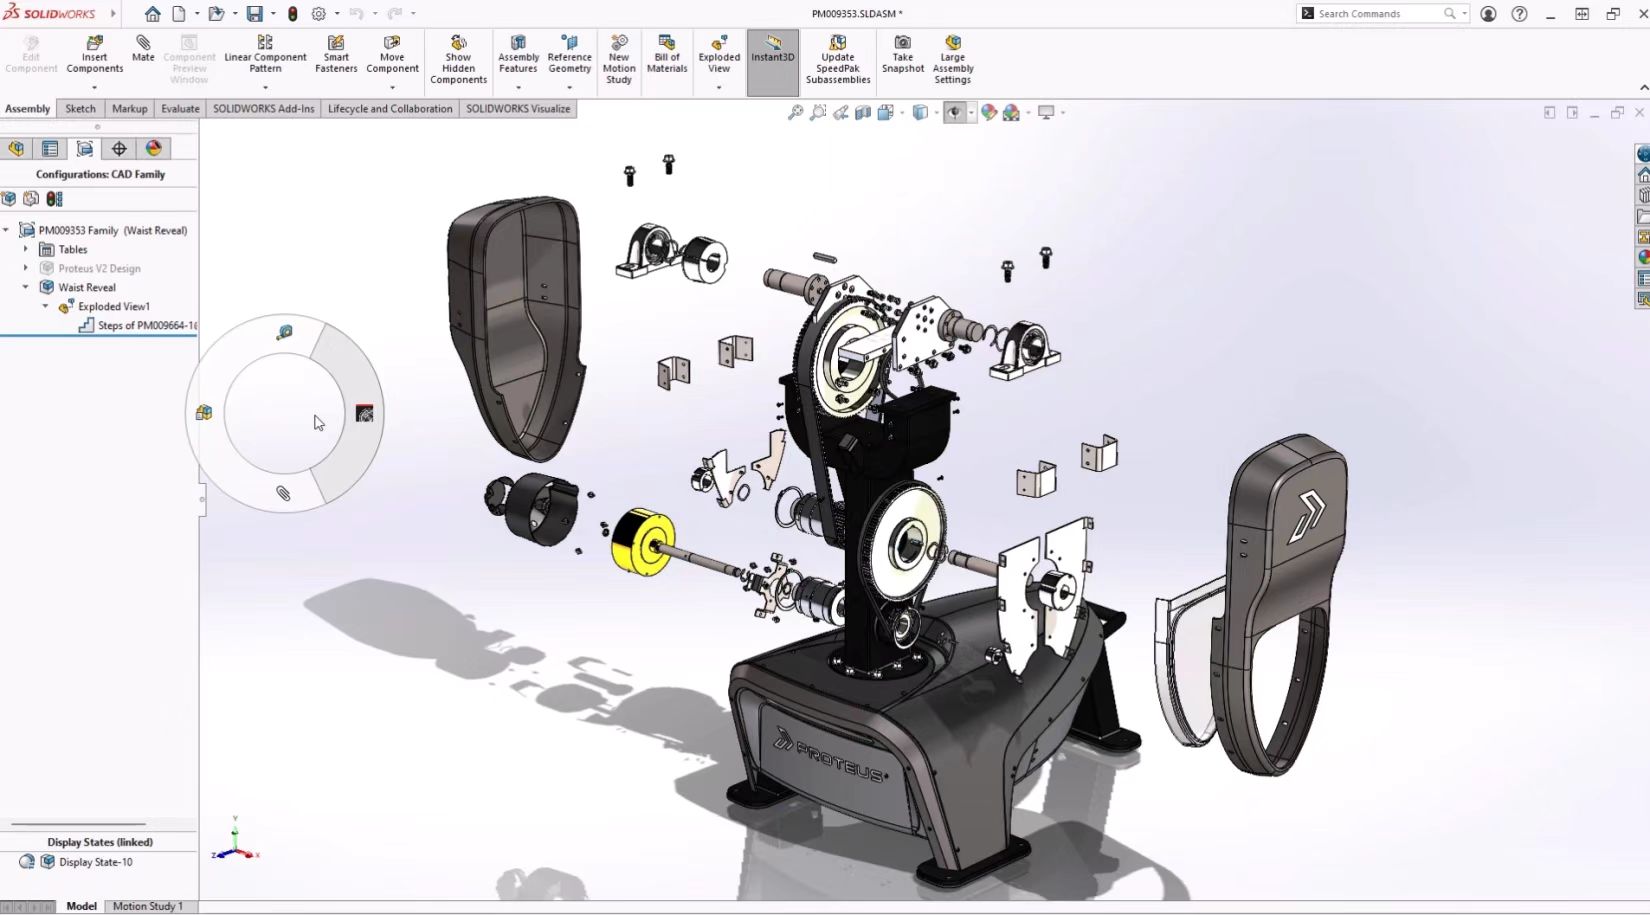Click the Edit Appearance color ball icon
Viewport: 1650px width, 915px height.
[x=989, y=113]
